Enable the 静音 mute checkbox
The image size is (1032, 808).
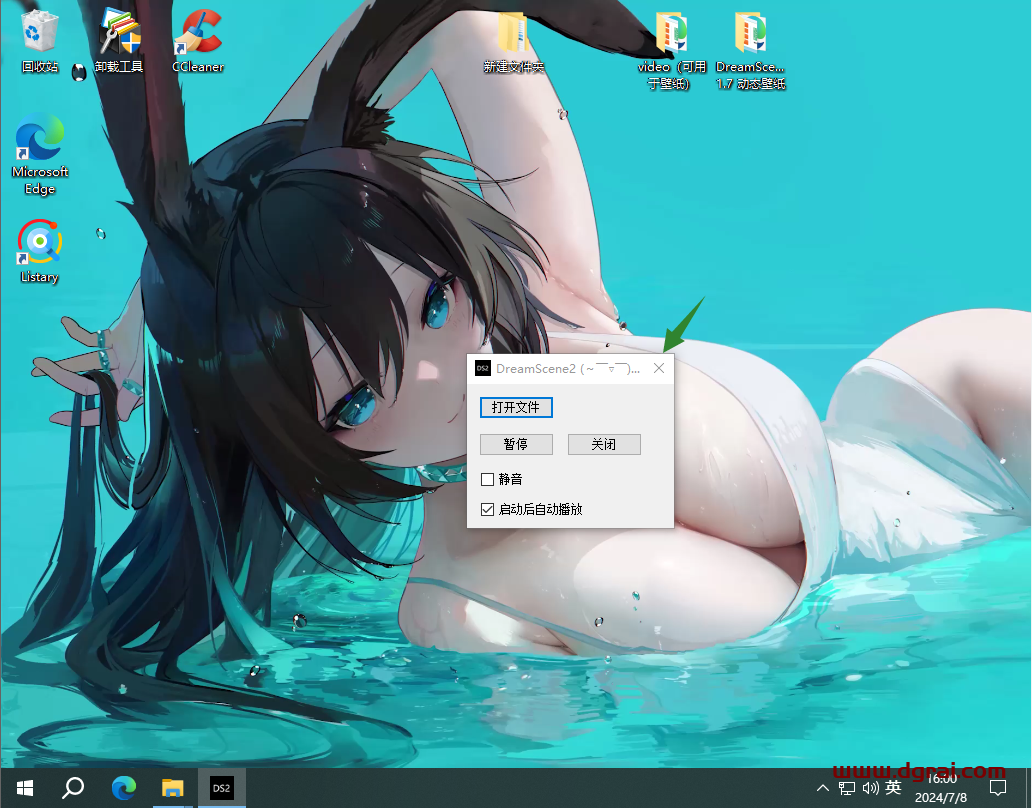(488, 480)
